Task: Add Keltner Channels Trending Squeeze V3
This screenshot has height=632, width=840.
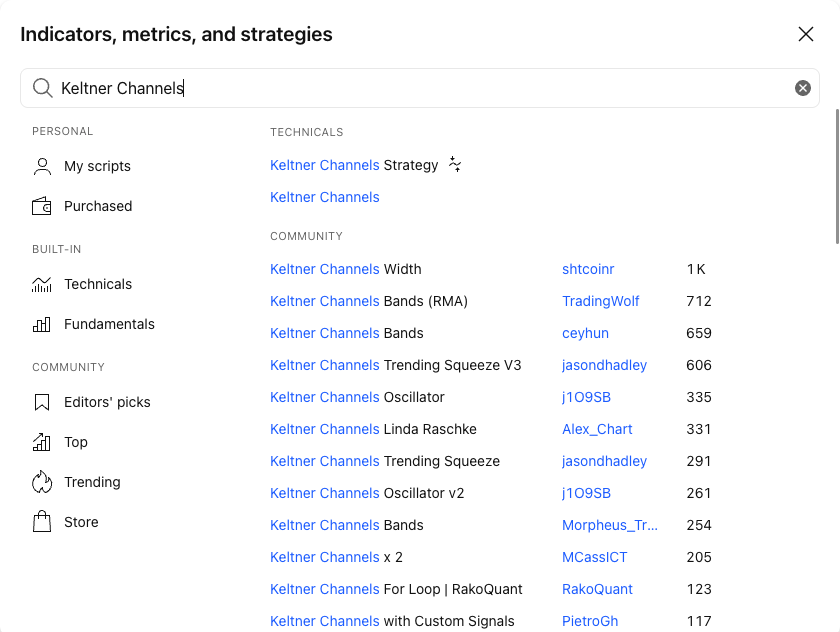Action: tap(395, 365)
